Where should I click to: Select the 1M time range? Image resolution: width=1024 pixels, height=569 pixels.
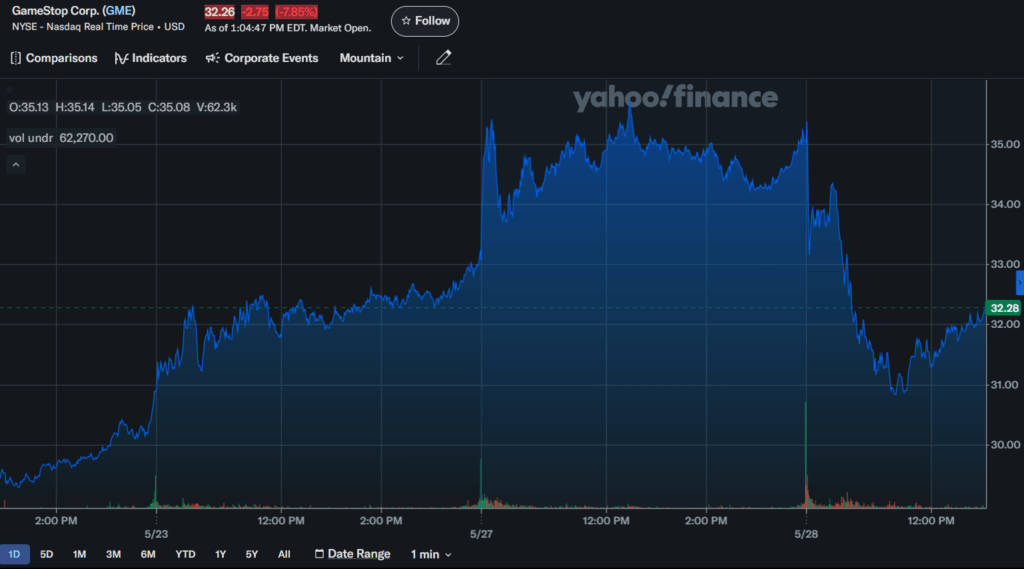click(79, 554)
